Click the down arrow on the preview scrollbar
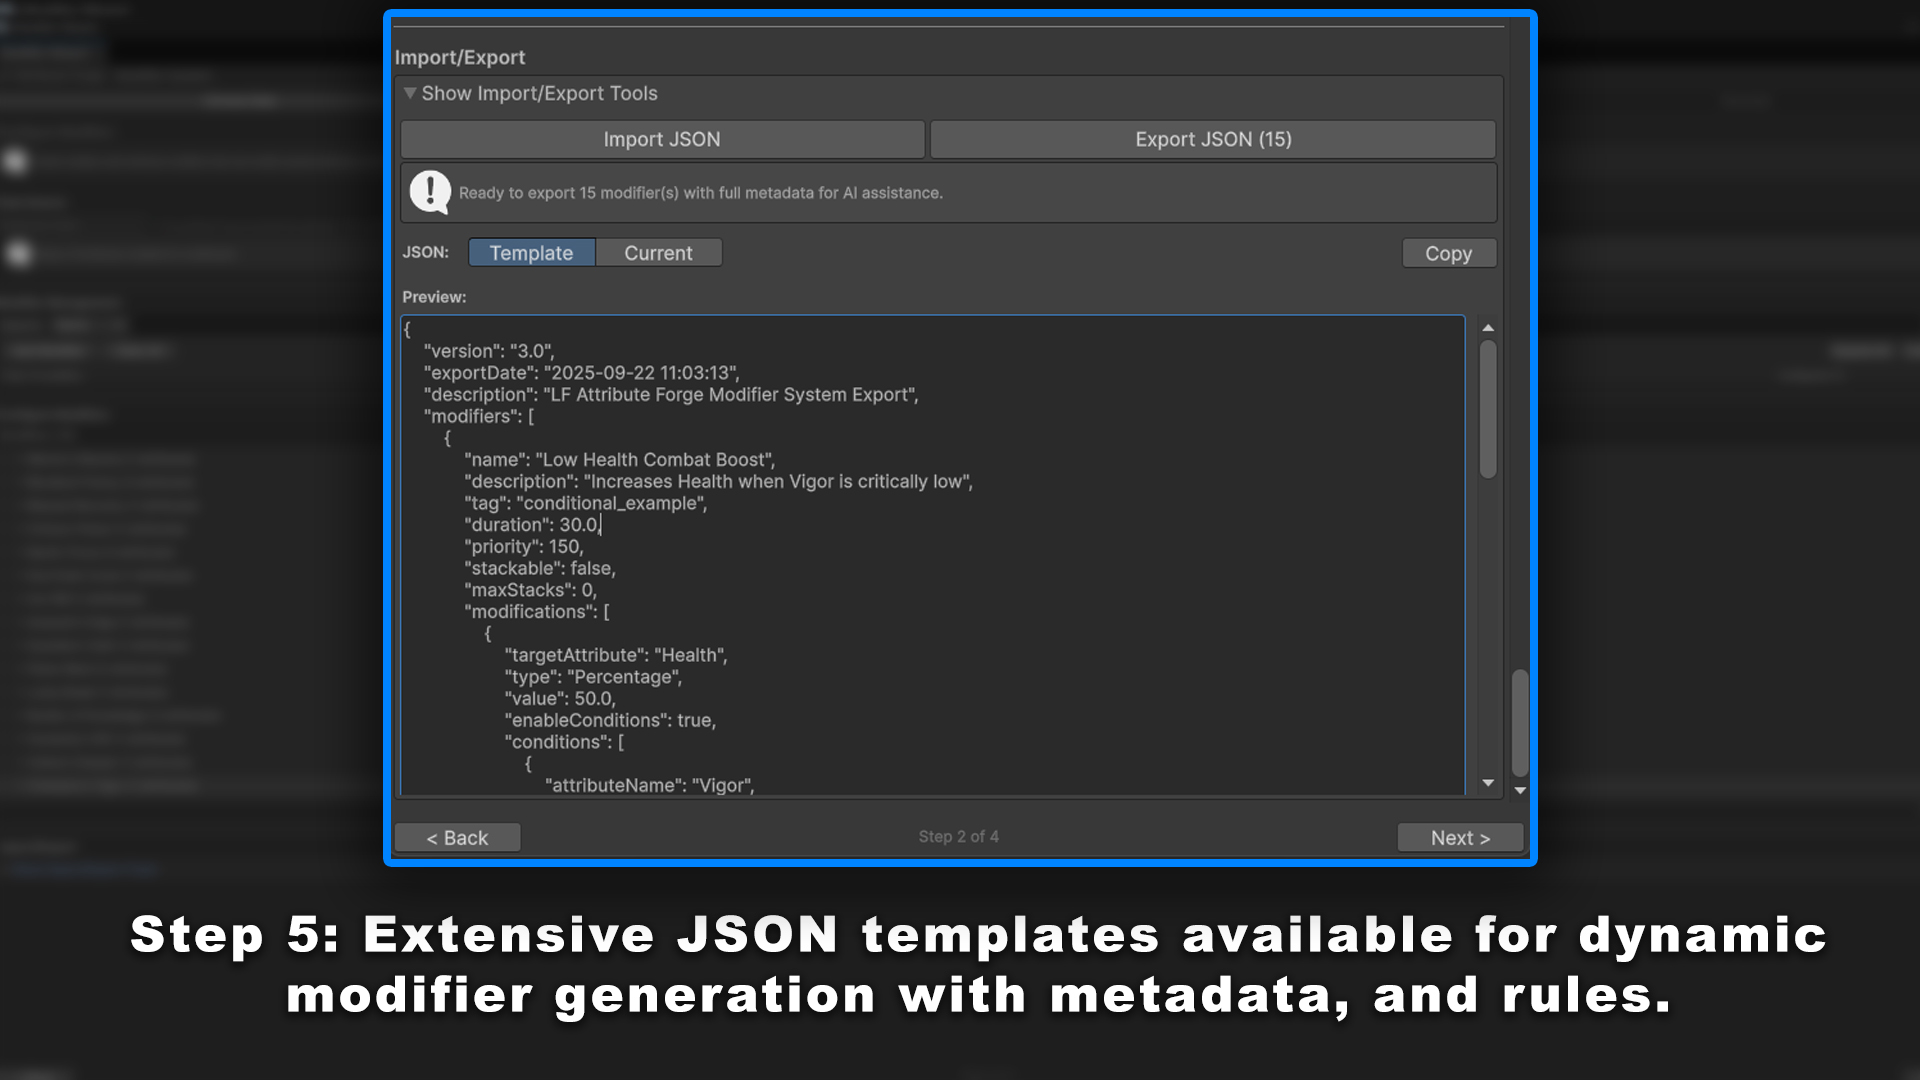1920x1080 pixels. pos(1487,783)
